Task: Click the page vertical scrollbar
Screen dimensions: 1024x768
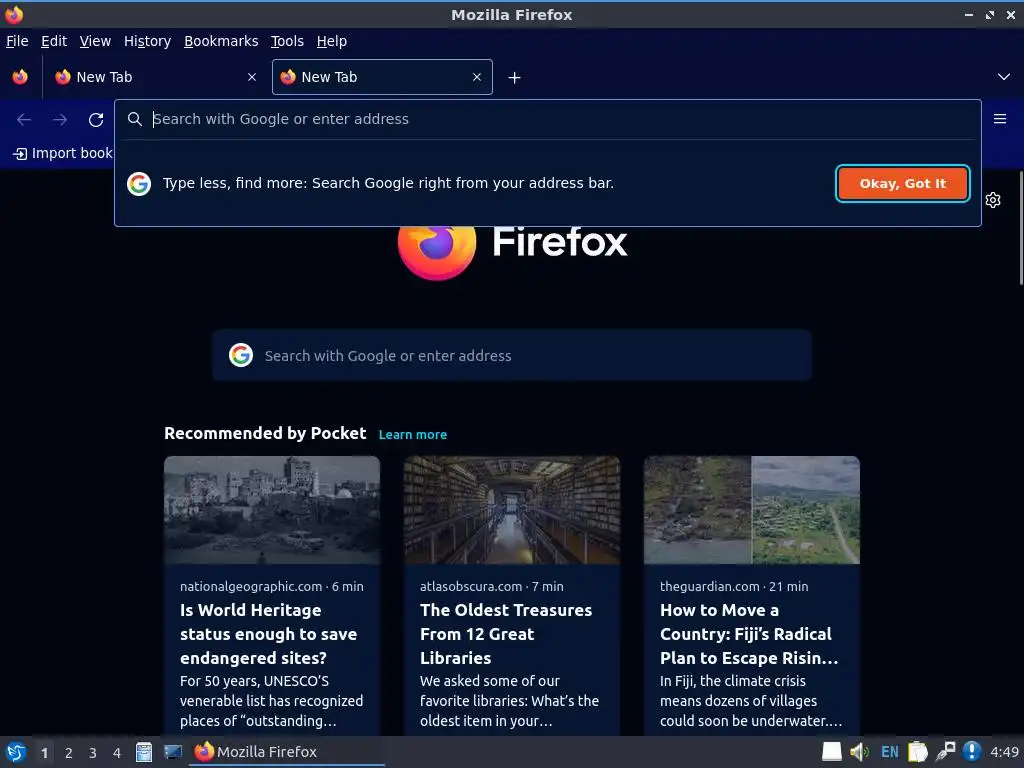Action: pos(1021,227)
